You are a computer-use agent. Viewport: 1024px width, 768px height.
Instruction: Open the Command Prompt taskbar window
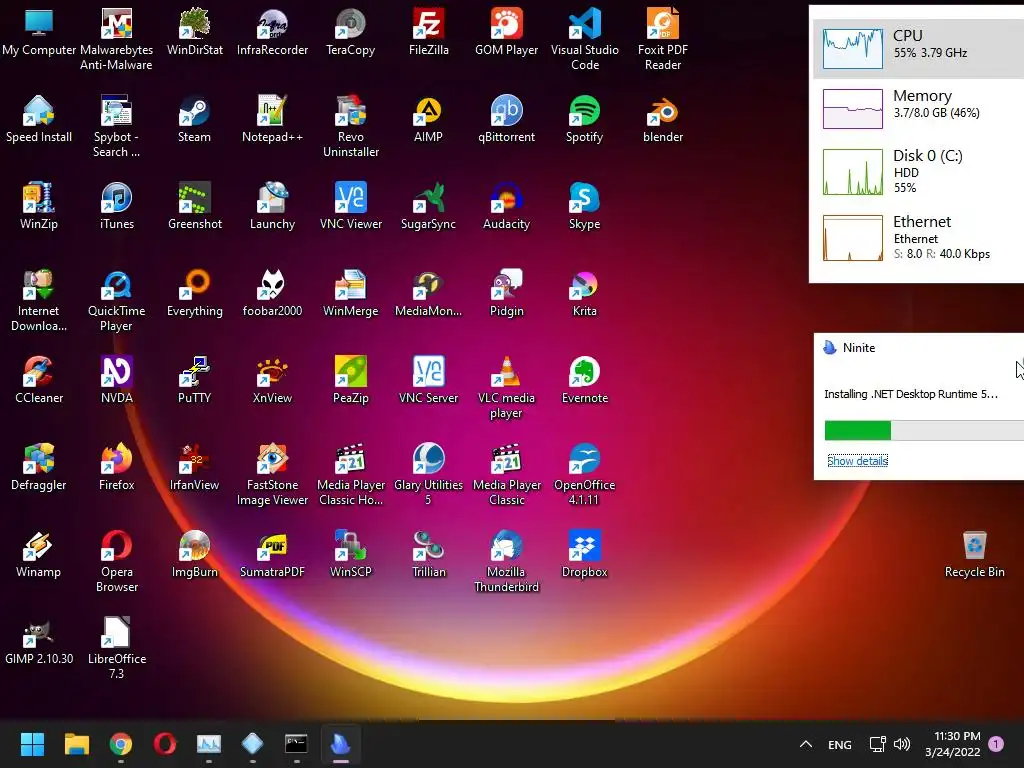coord(296,744)
